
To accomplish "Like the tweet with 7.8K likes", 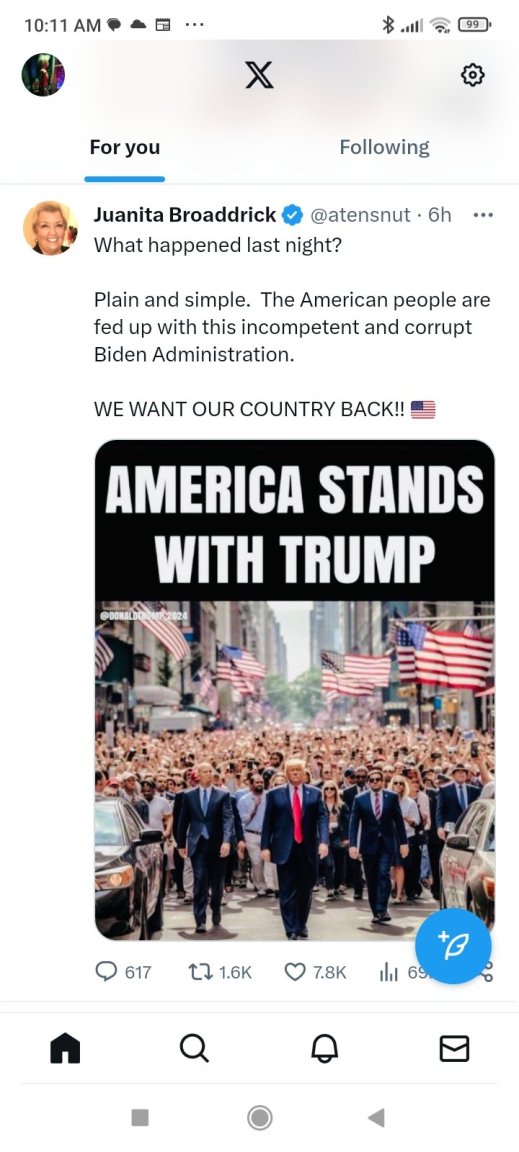I will click(x=295, y=972).
